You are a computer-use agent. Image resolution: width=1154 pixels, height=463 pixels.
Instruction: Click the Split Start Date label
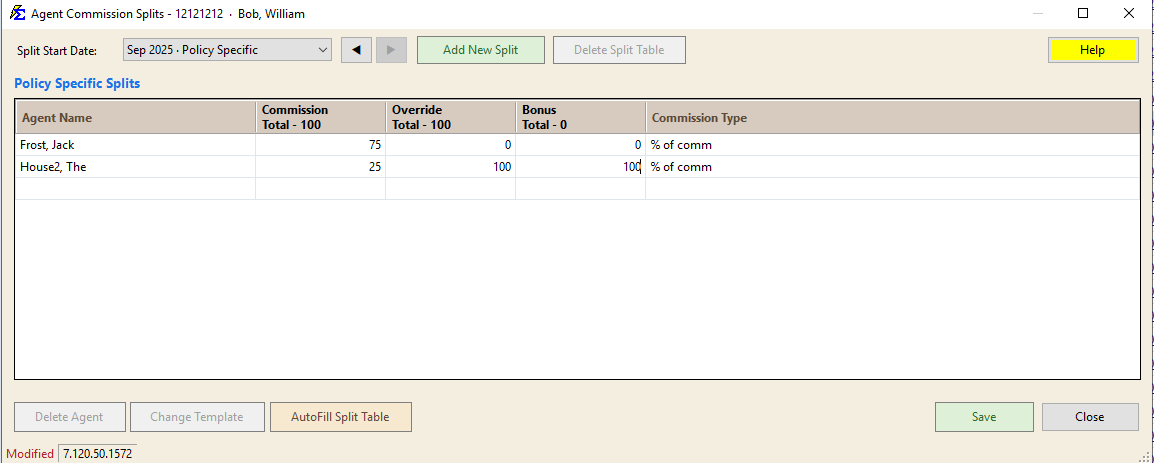click(57, 51)
